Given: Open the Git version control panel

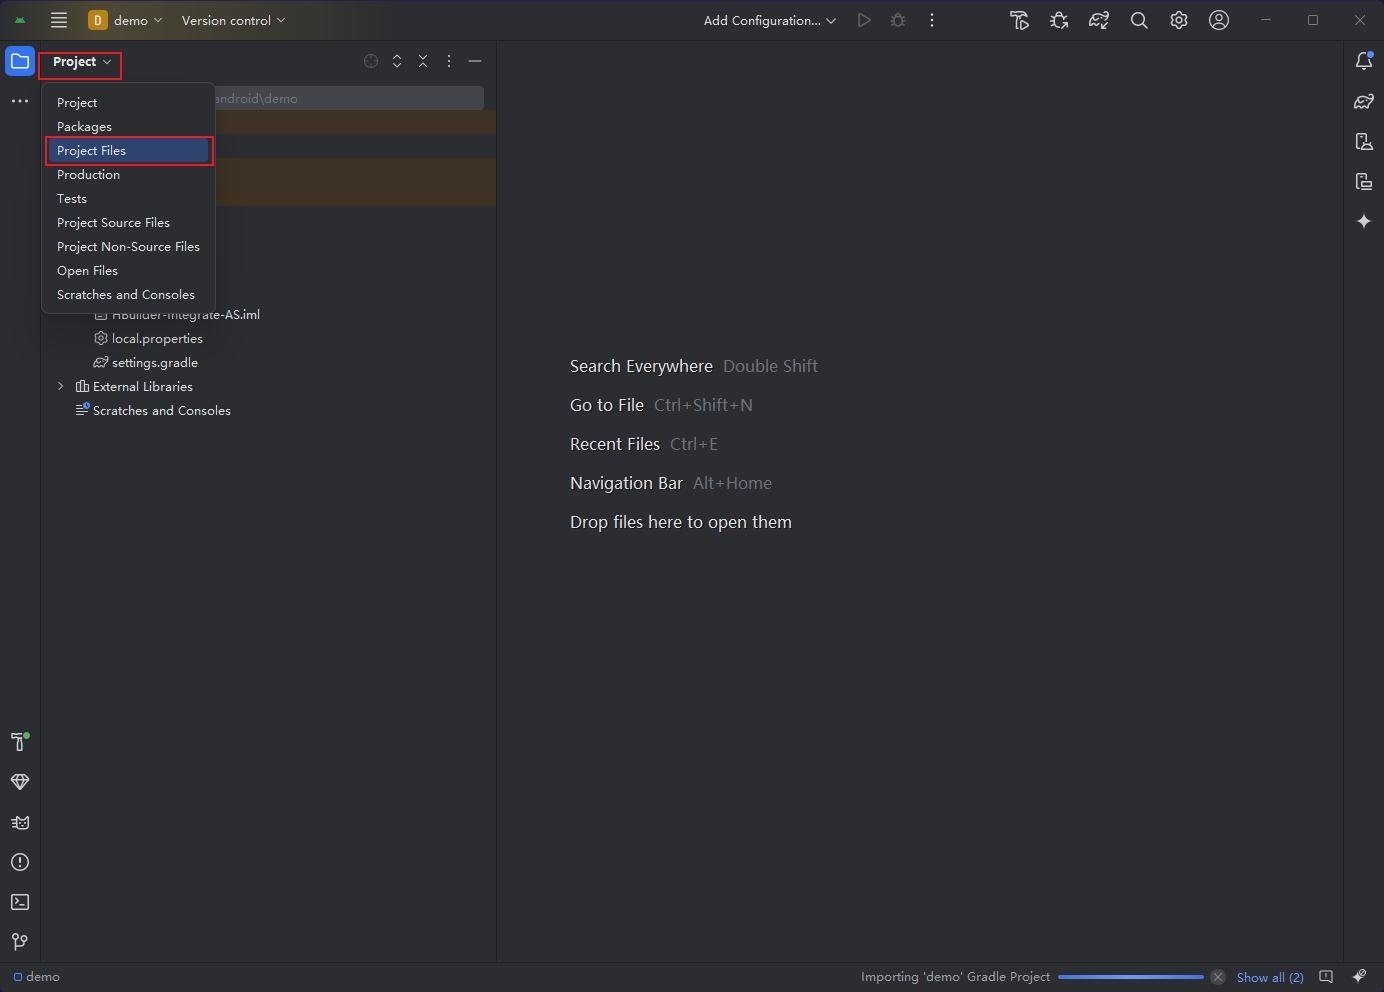Looking at the screenshot, I should coord(20,942).
